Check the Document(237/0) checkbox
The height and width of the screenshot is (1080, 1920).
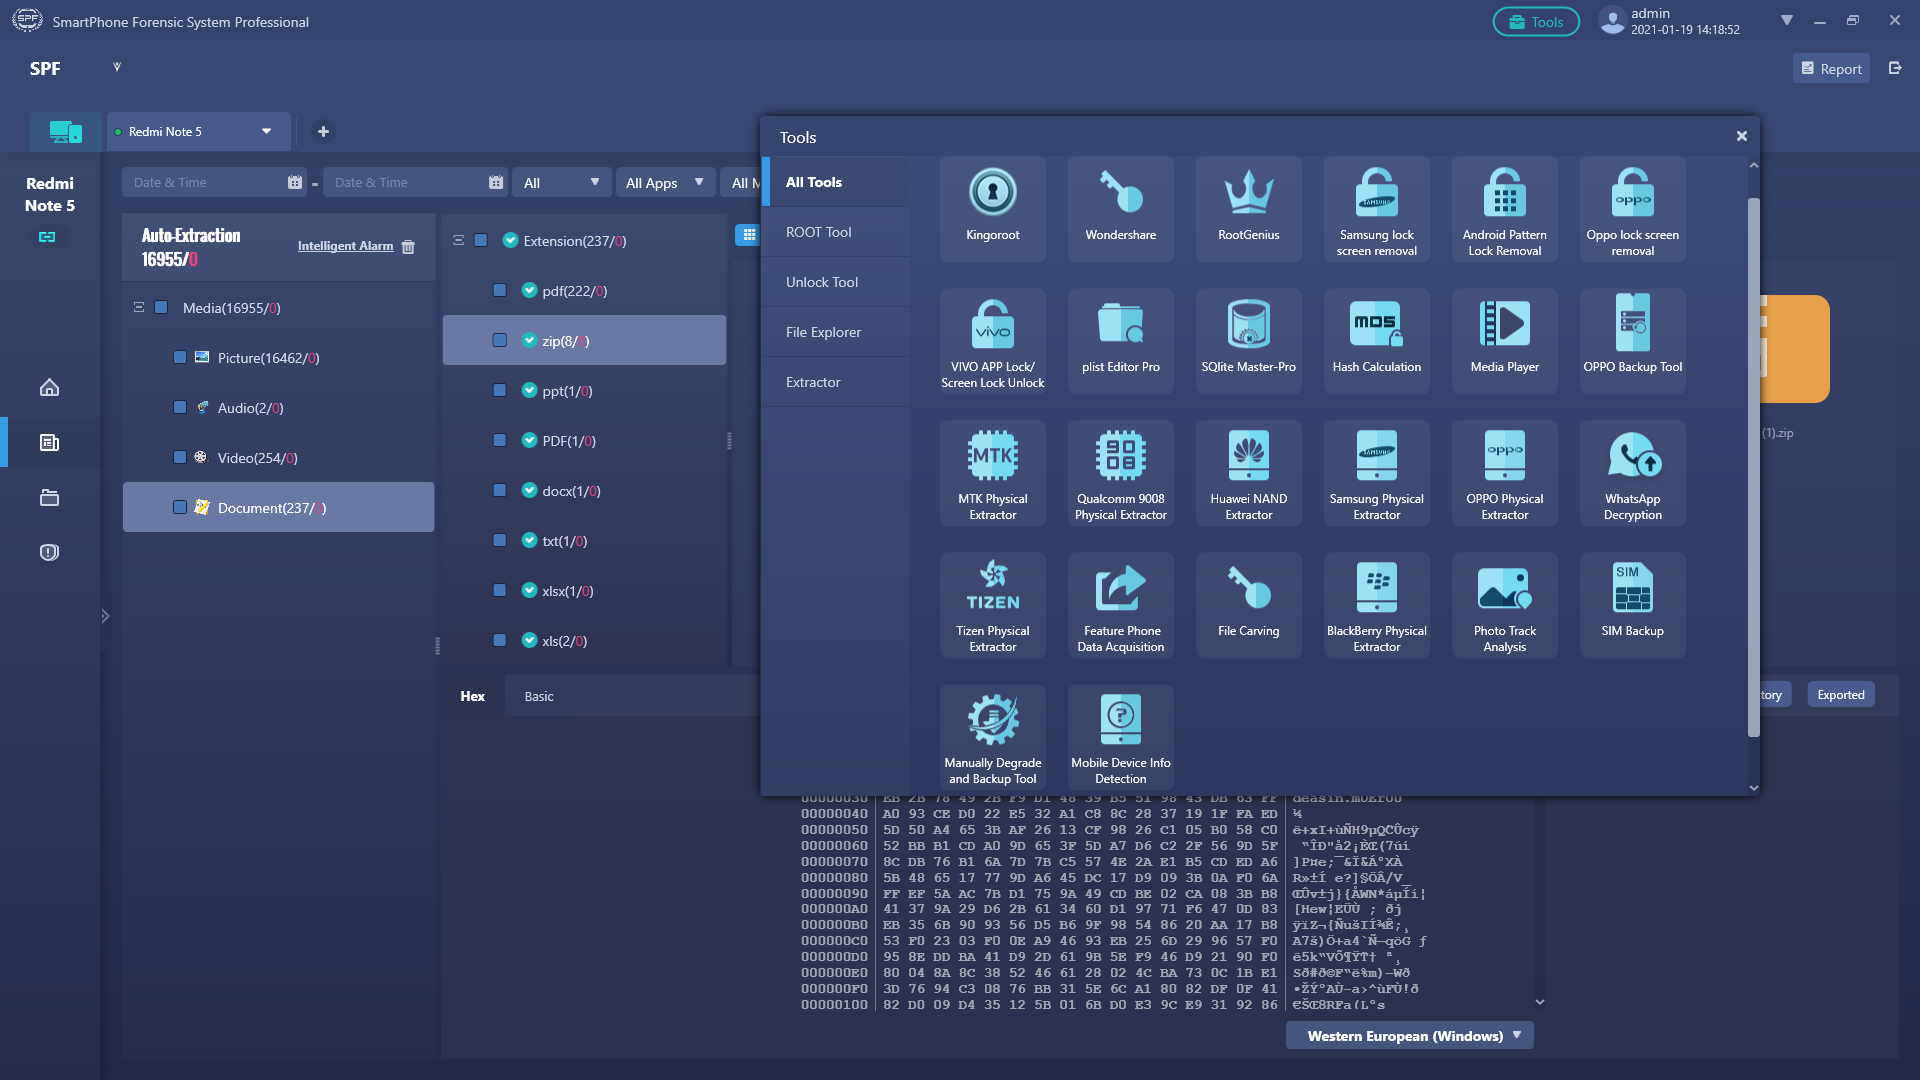click(x=180, y=507)
